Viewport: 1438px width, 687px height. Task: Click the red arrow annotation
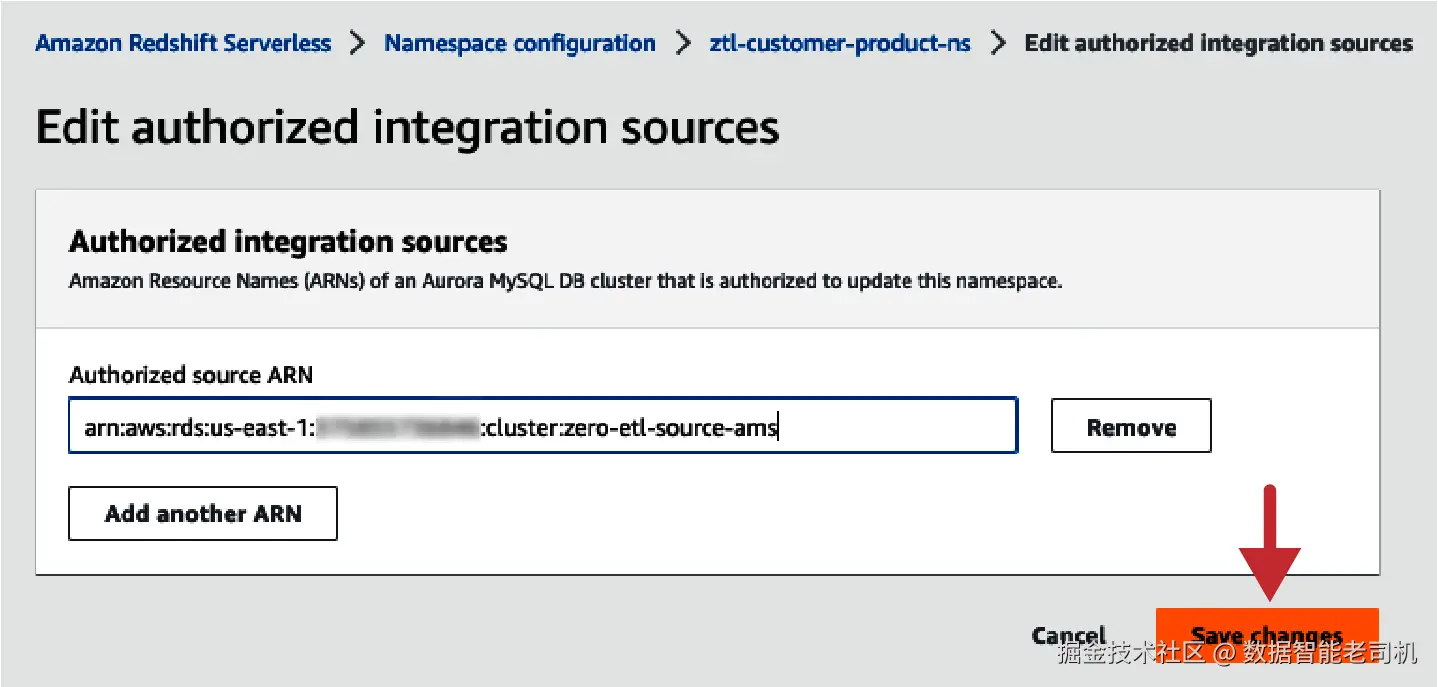1269,544
